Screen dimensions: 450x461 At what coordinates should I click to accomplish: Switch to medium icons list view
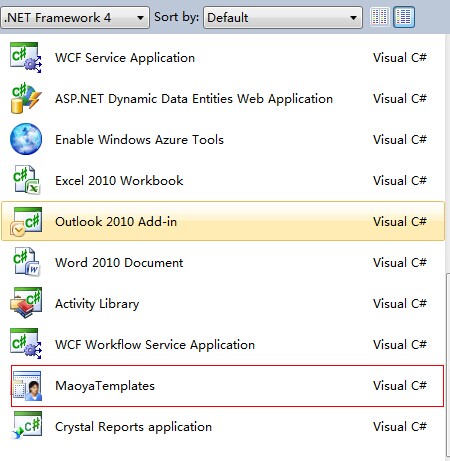pyautogui.click(x=404, y=17)
